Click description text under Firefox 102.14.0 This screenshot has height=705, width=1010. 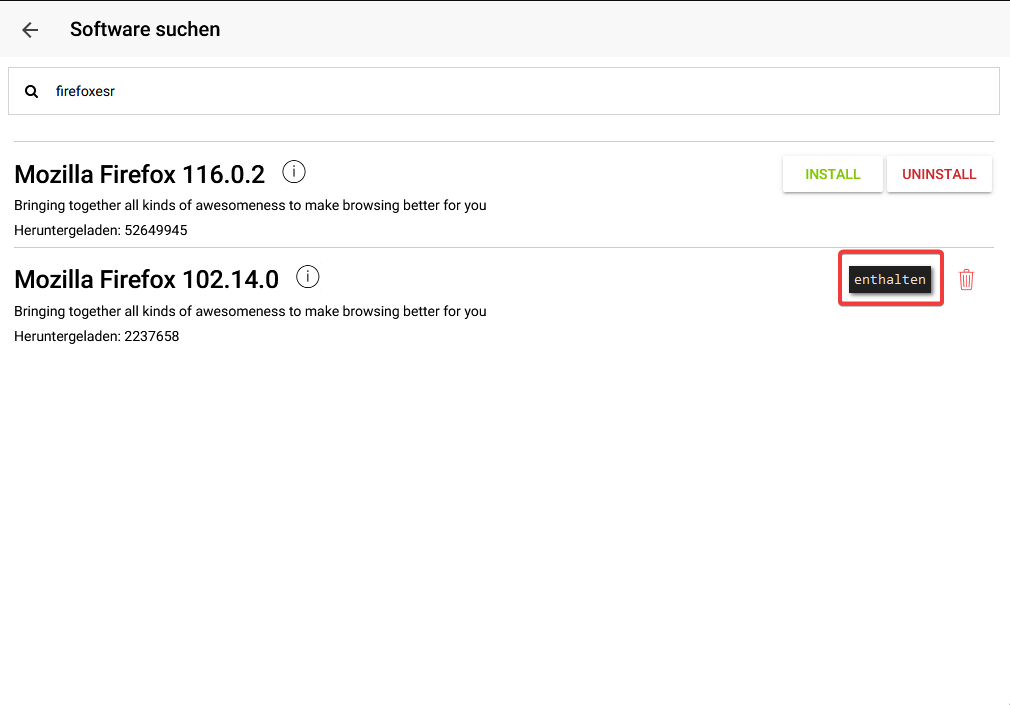click(250, 311)
